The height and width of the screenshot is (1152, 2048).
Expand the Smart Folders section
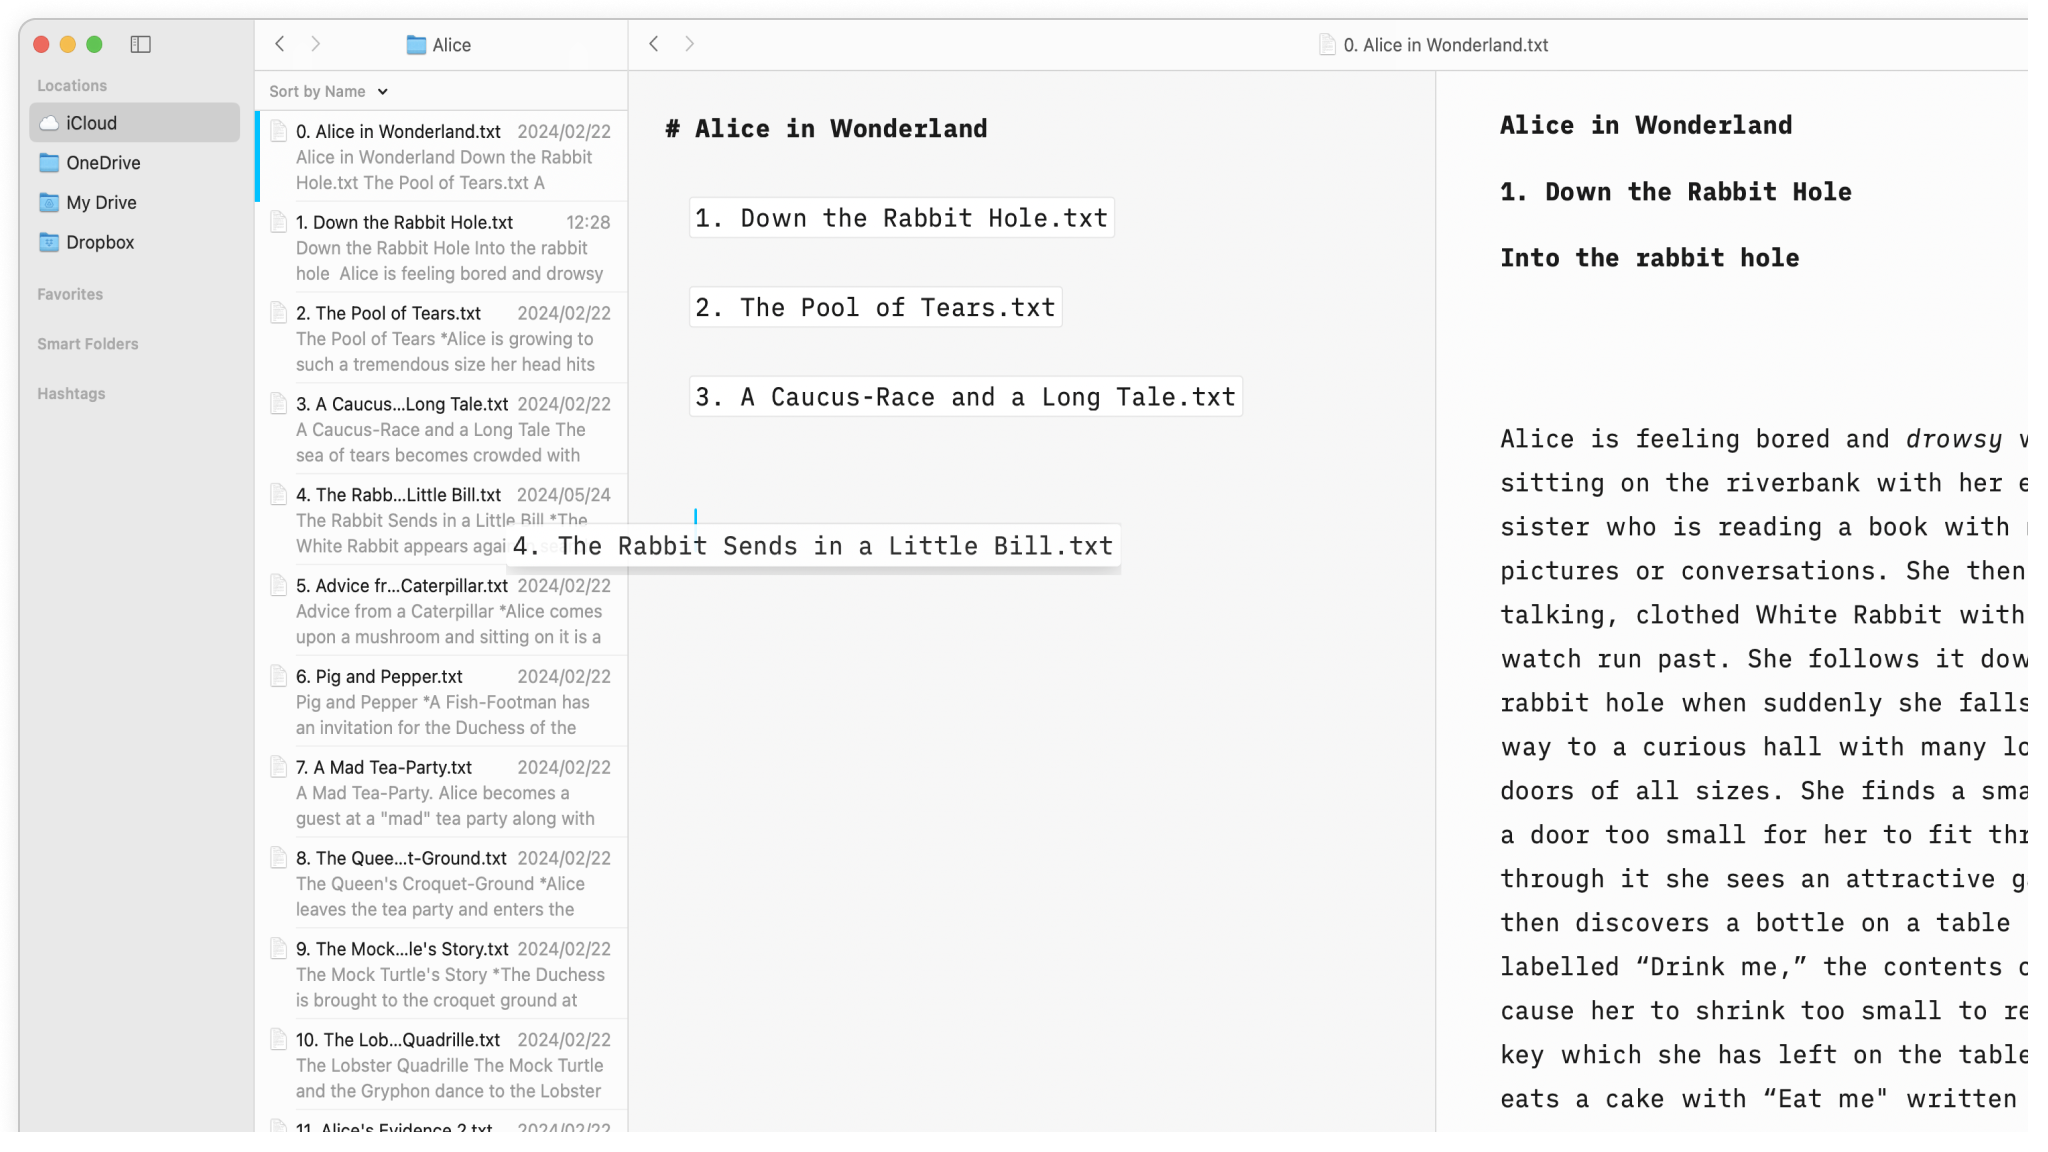89,343
